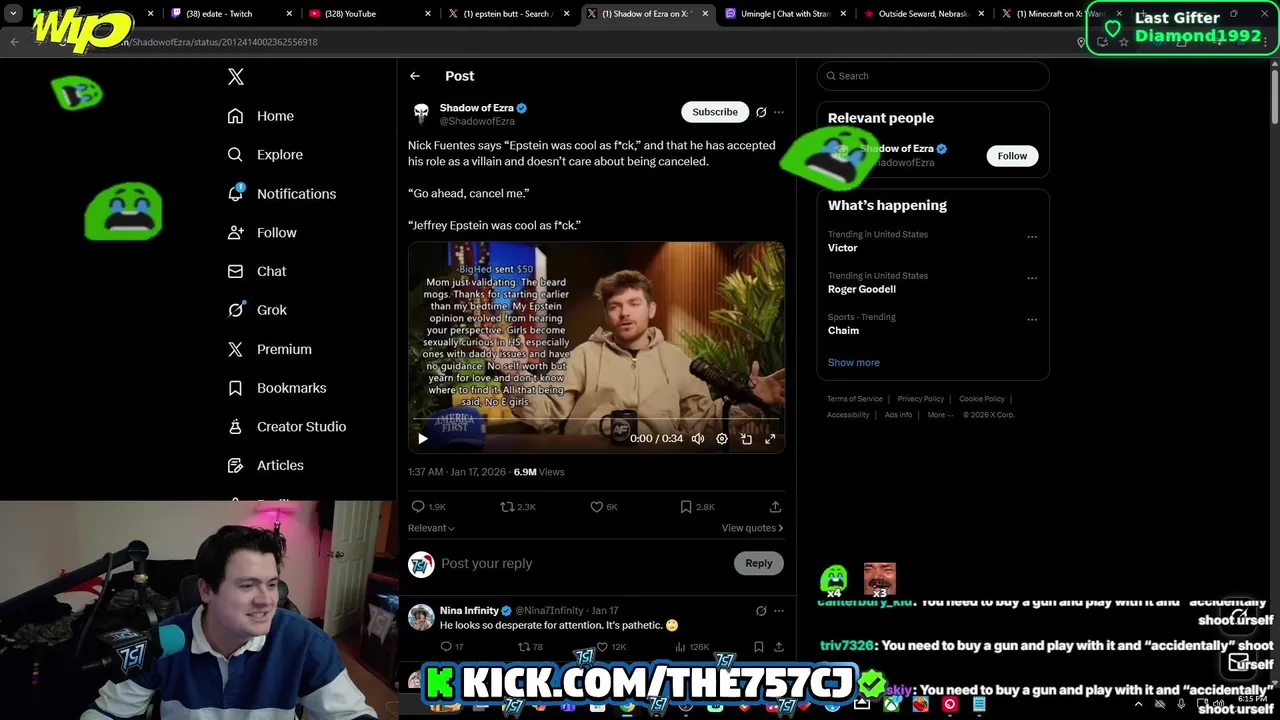Switch to YouTube browser tab
Image resolution: width=1280 pixels, height=720 pixels.
click(370, 14)
